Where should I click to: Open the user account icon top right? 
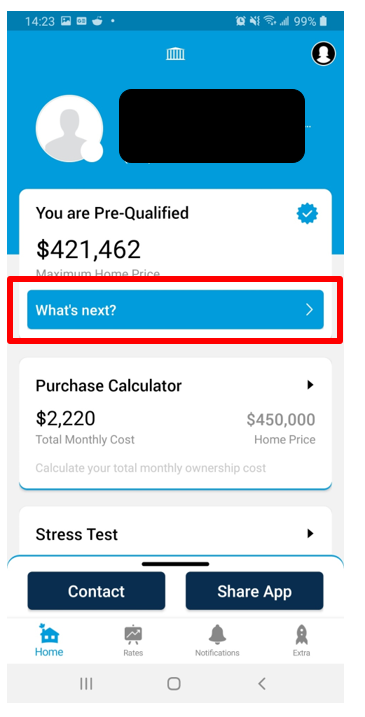323,54
